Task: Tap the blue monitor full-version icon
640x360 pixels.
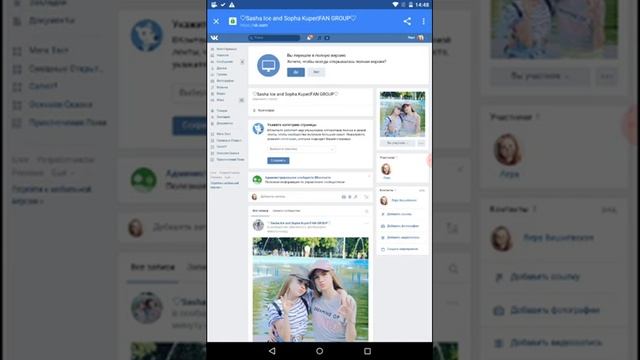Action: coord(268,65)
